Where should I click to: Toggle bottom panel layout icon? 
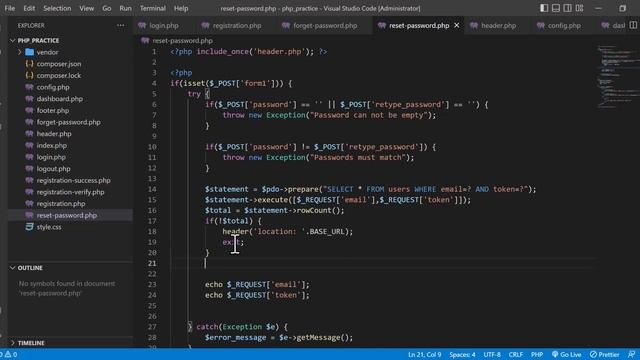[x=556, y=8]
